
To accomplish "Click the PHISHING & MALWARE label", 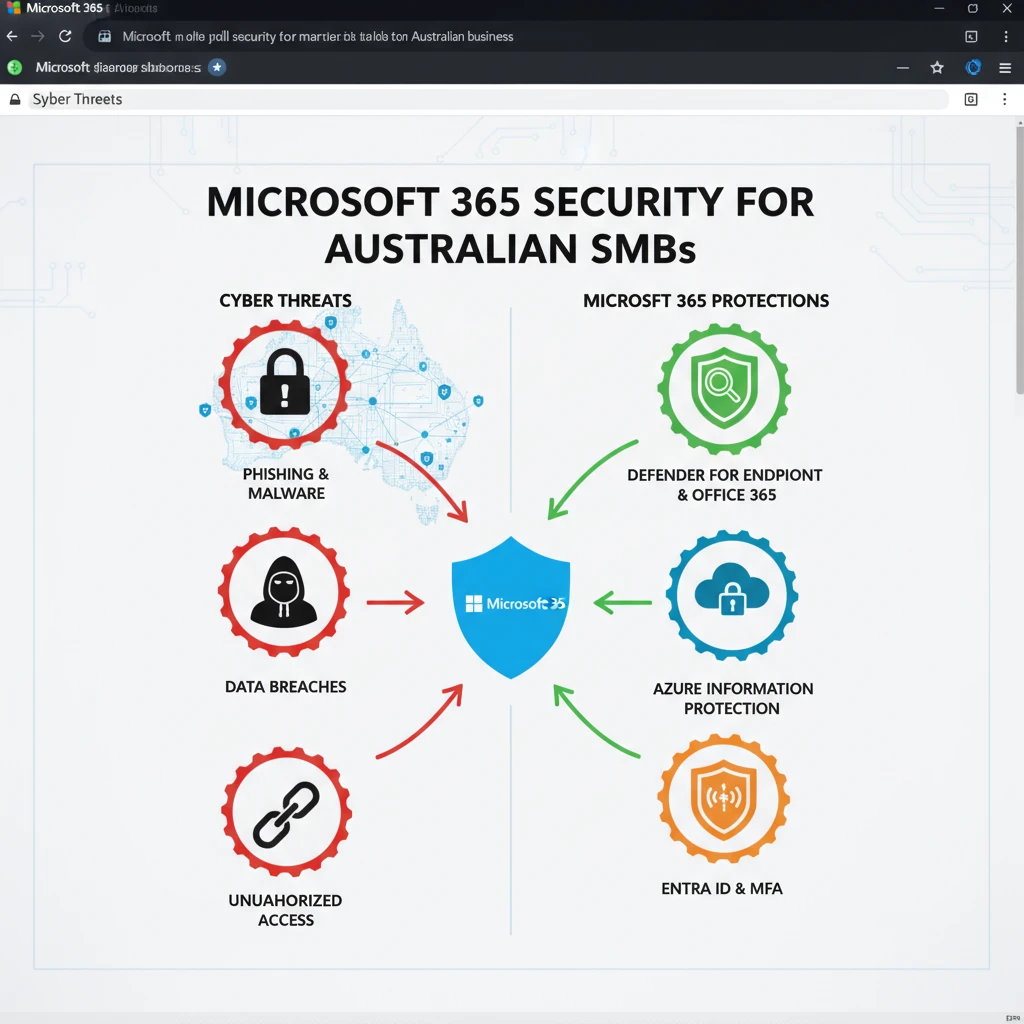I will (x=286, y=483).
